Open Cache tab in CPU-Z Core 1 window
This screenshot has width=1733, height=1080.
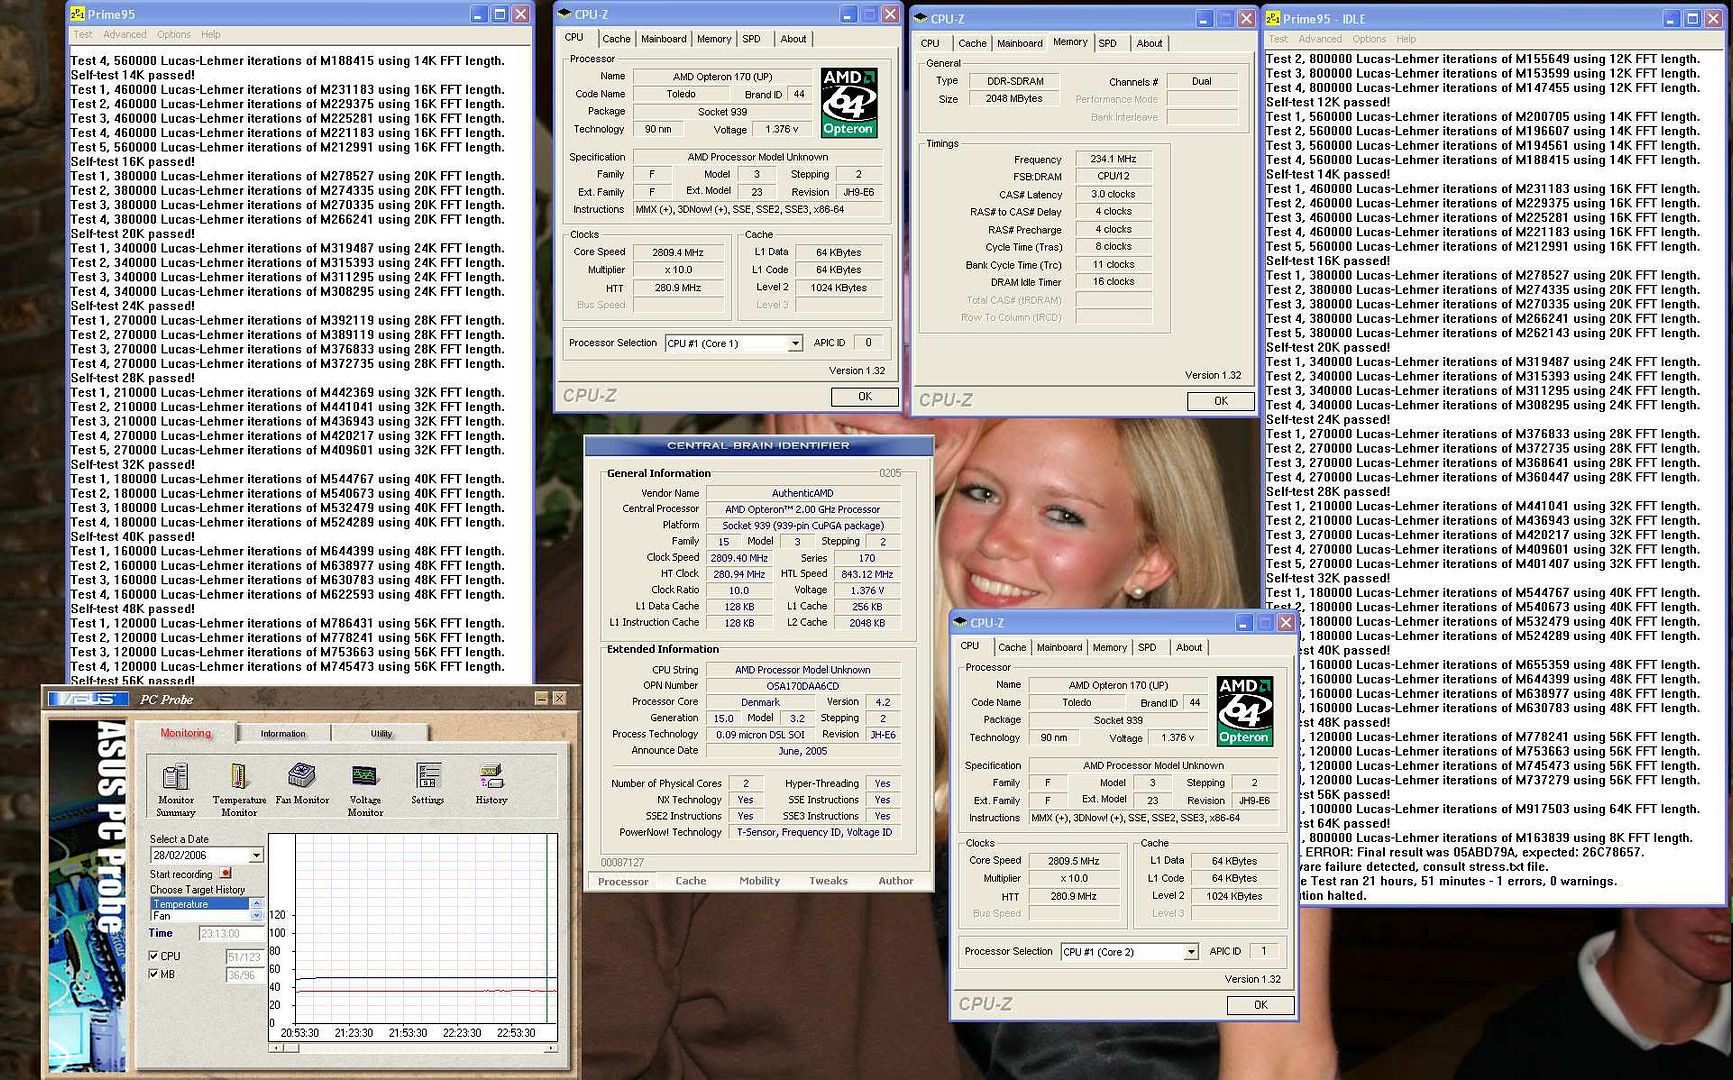pos(616,39)
